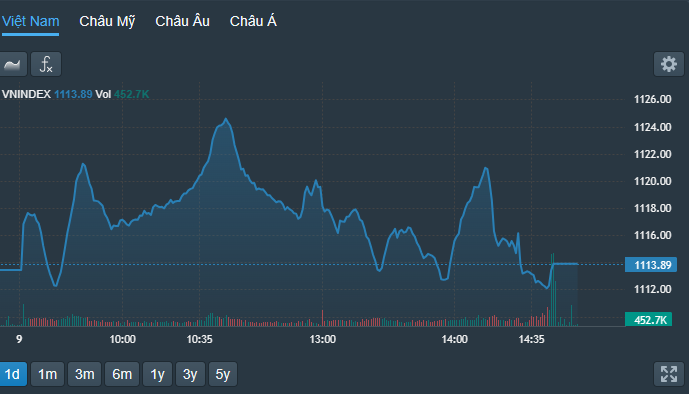Image resolution: width=689 pixels, height=394 pixels.
Task: Click the 14:00 time axis label
Action: tap(454, 340)
